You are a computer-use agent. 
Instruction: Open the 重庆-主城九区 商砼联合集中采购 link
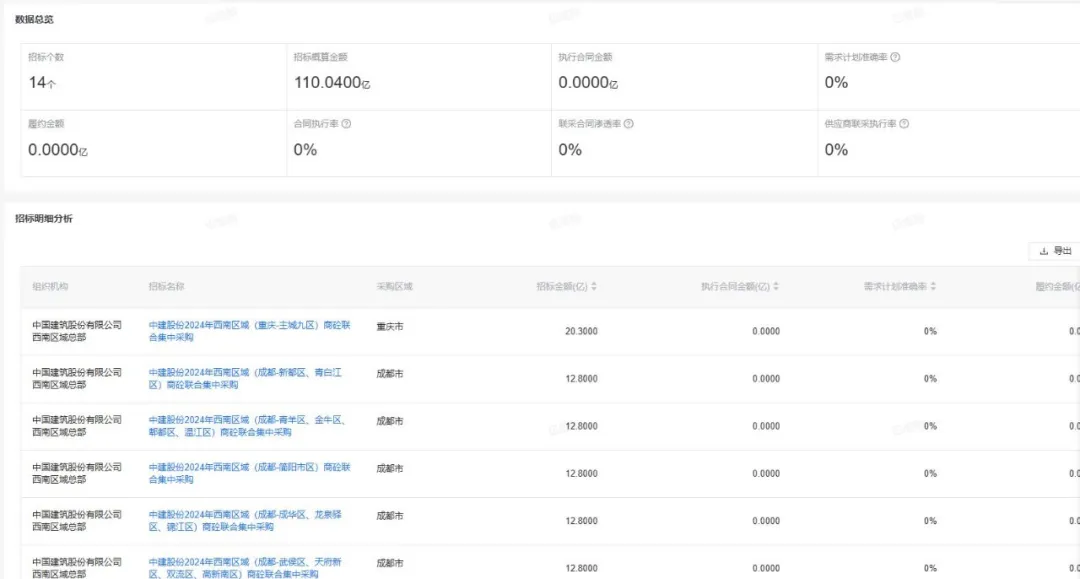pos(249,331)
